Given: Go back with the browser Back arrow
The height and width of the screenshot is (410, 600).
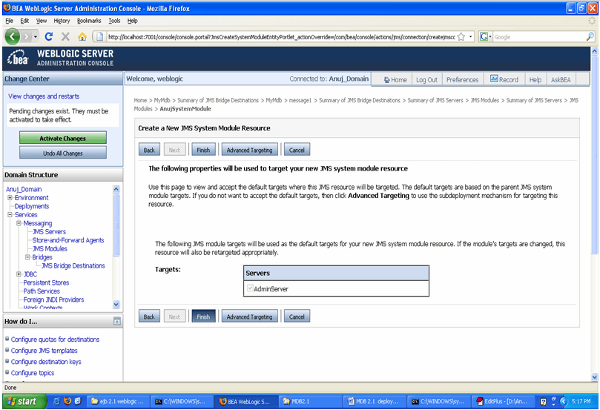Looking at the screenshot, I should pyautogui.click(x=12, y=37).
